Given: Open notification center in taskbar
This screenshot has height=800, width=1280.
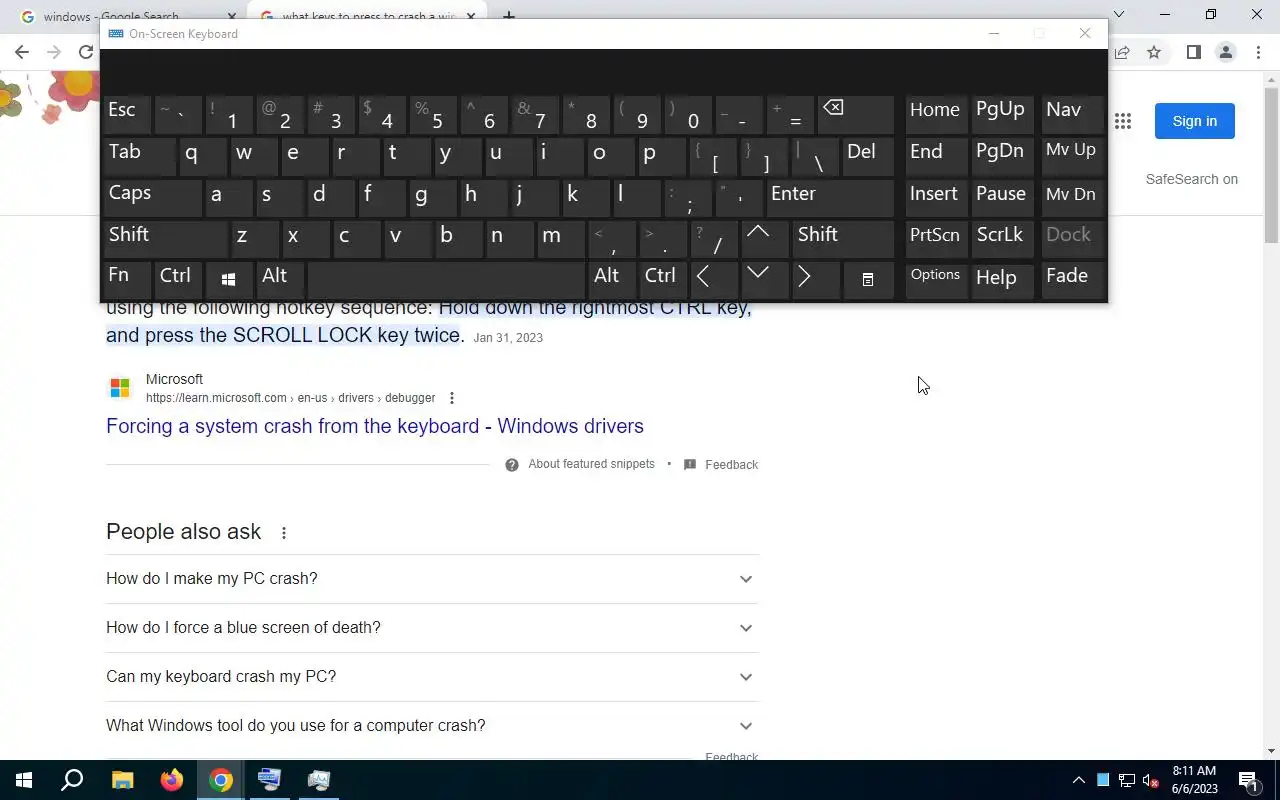Looking at the screenshot, I should click(x=1248, y=780).
